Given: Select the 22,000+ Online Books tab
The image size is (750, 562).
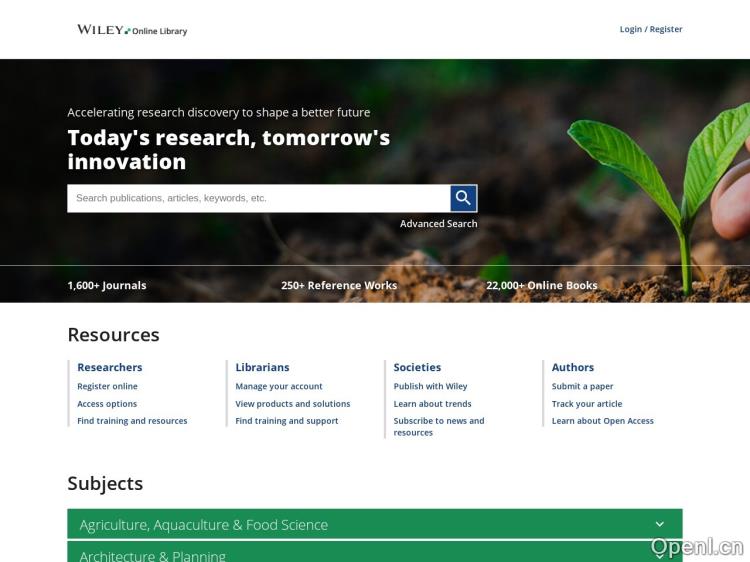Looking at the screenshot, I should pyautogui.click(x=541, y=285).
